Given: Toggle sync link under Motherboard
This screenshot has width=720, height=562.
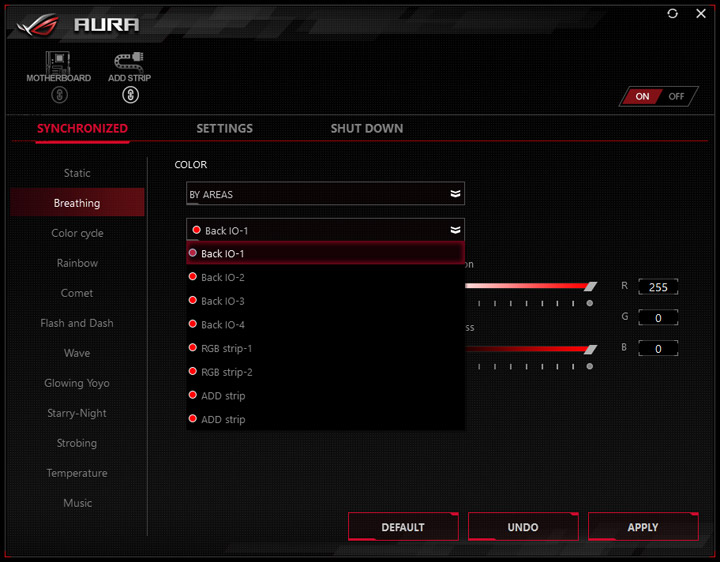Looking at the screenshot, I should 59,95.
